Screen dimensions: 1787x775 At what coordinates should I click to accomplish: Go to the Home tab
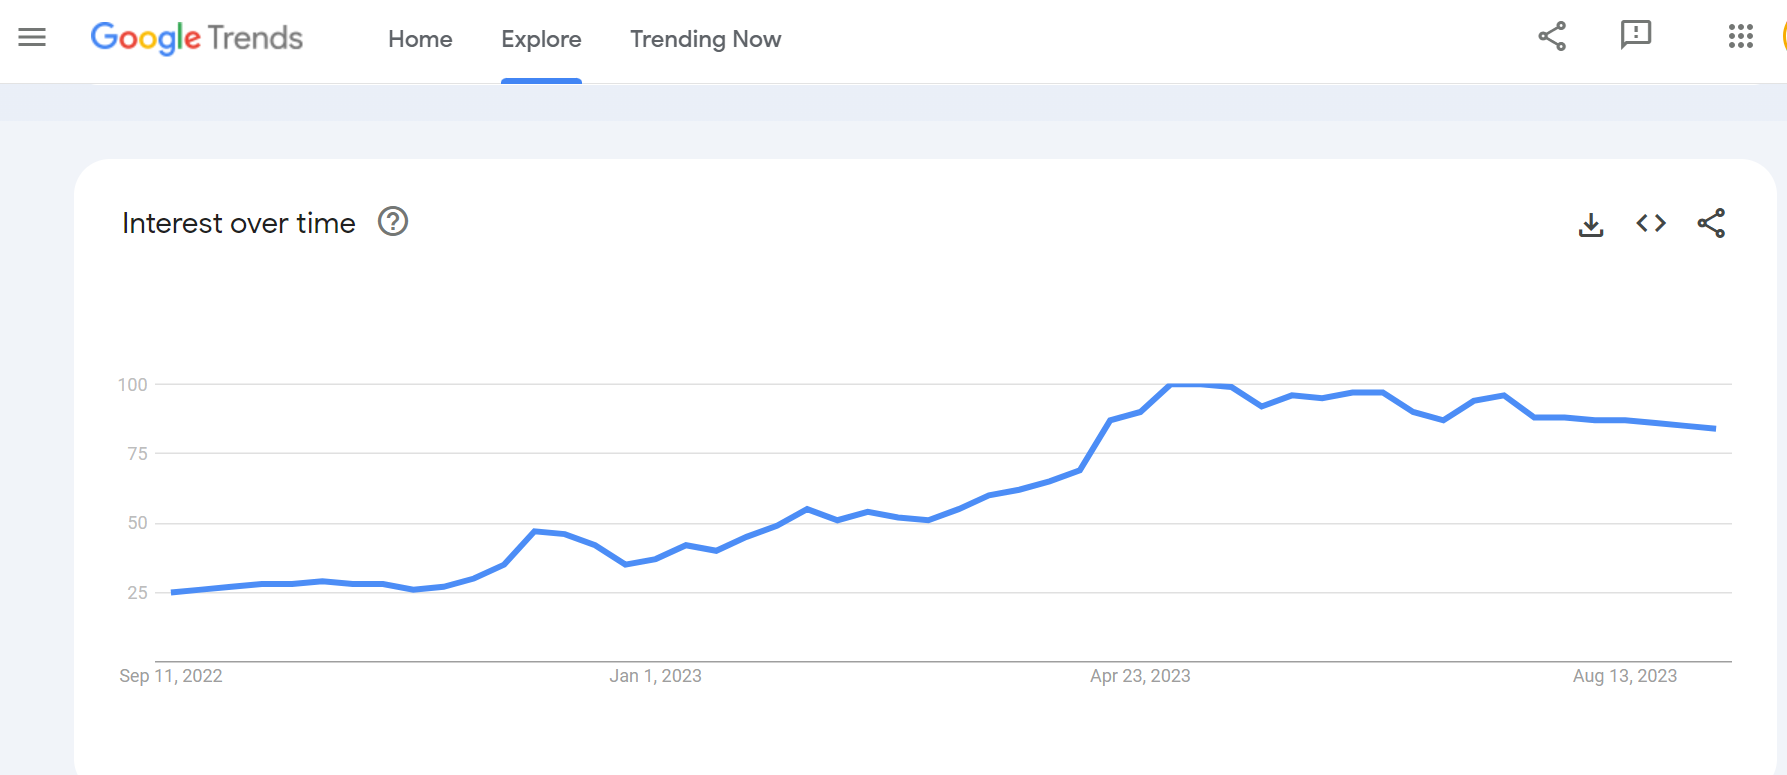pos(420,39)
